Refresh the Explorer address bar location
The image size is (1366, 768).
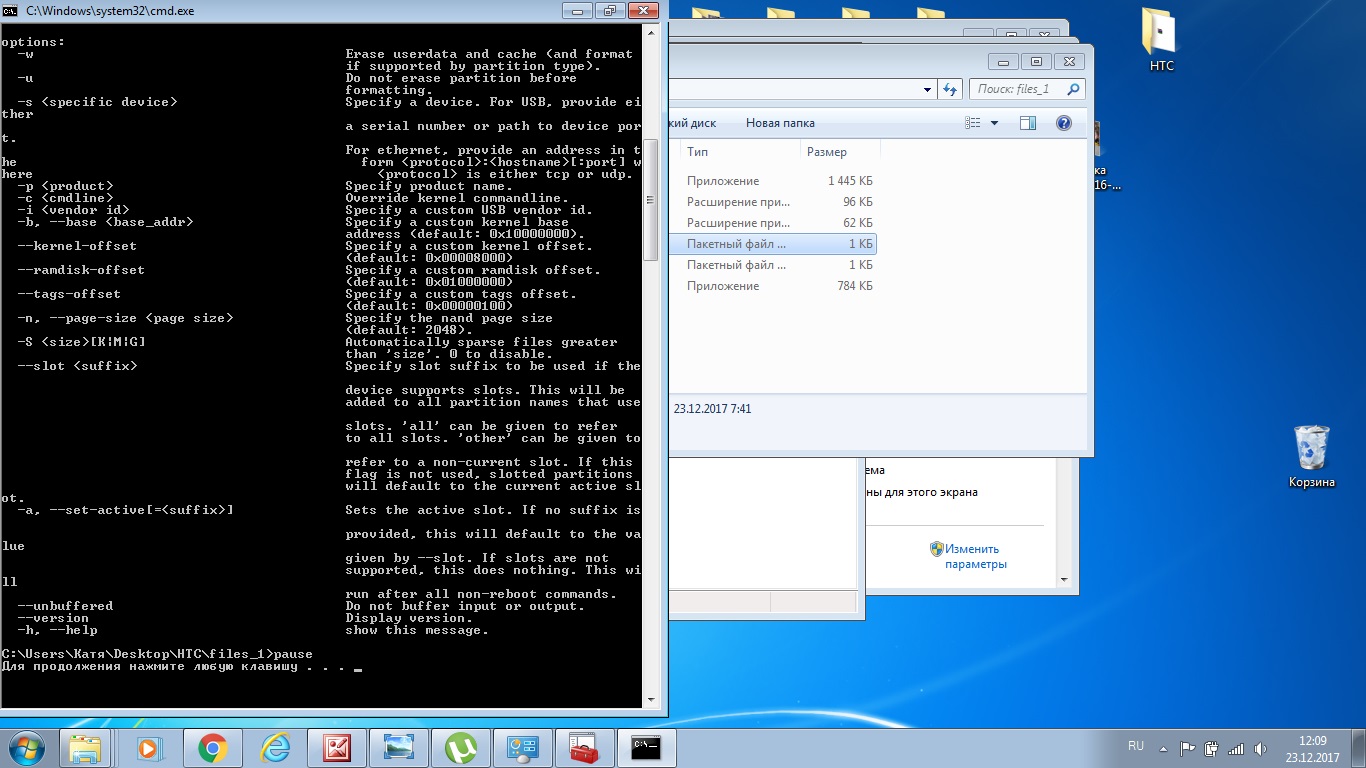[951, 89]
